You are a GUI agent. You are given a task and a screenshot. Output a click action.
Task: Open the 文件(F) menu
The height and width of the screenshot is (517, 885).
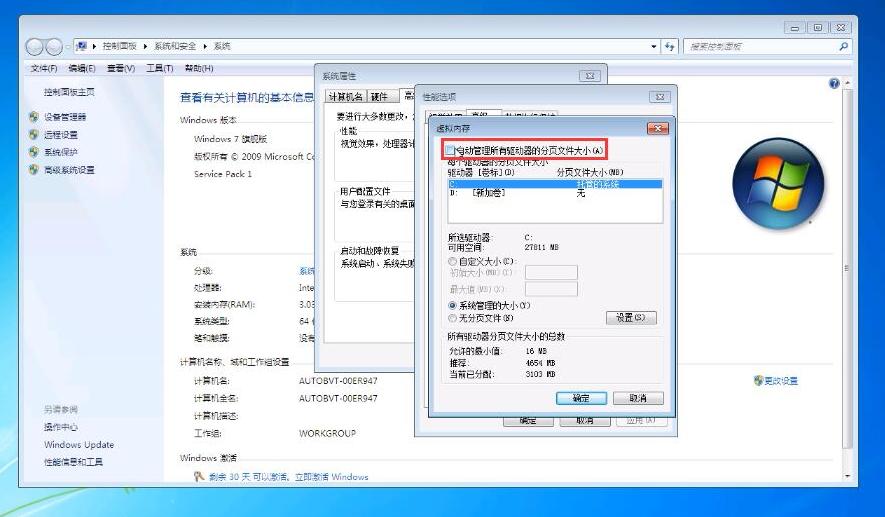click(x=44, y=68)
